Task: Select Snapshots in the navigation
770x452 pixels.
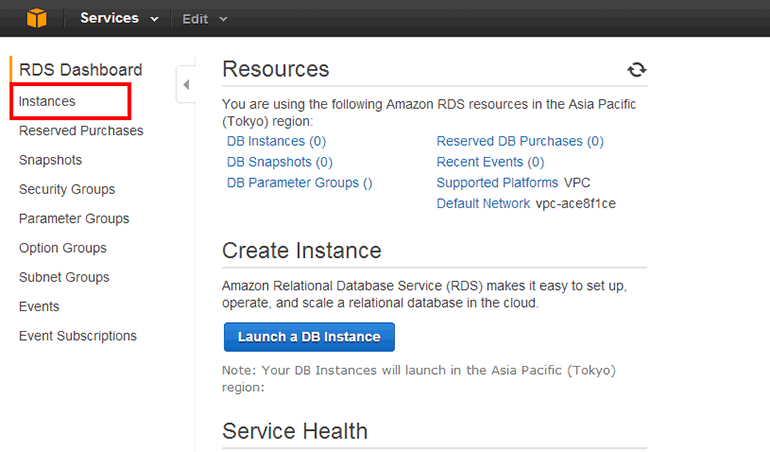Action: [50, 160]
